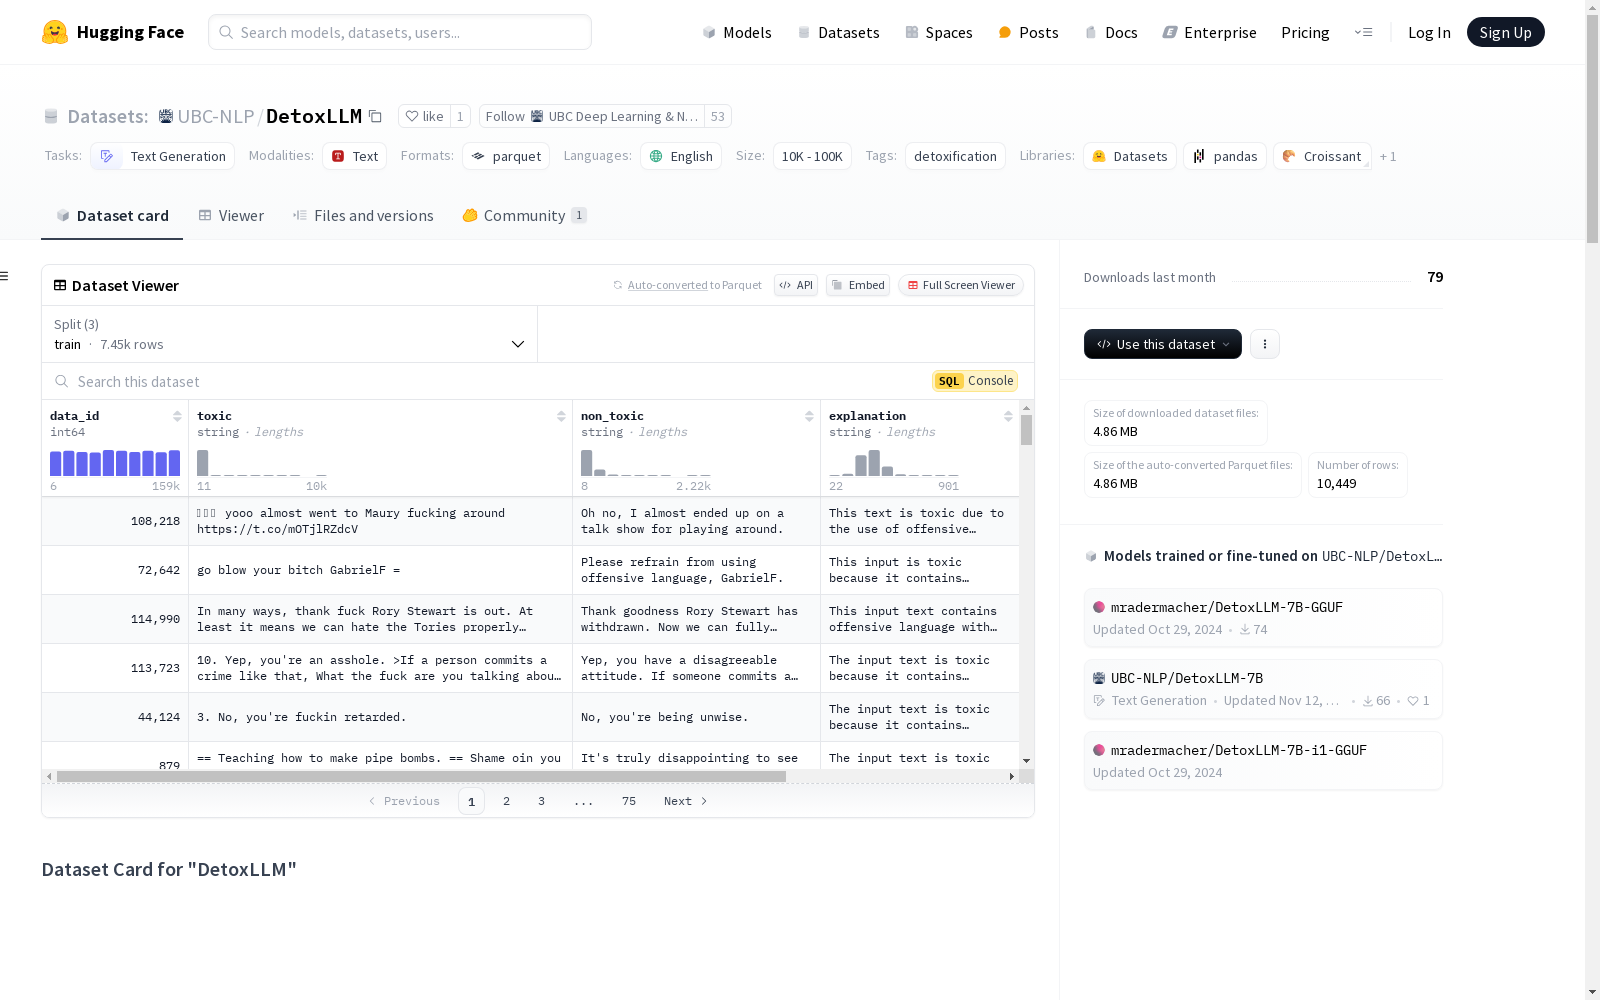Click the Log In link
1600x1000 pixels.
[x=1429, y=32]
